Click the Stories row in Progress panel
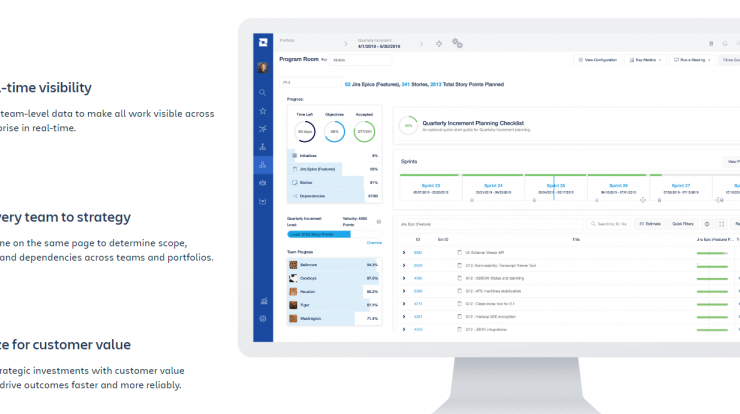 coord(334,182)
